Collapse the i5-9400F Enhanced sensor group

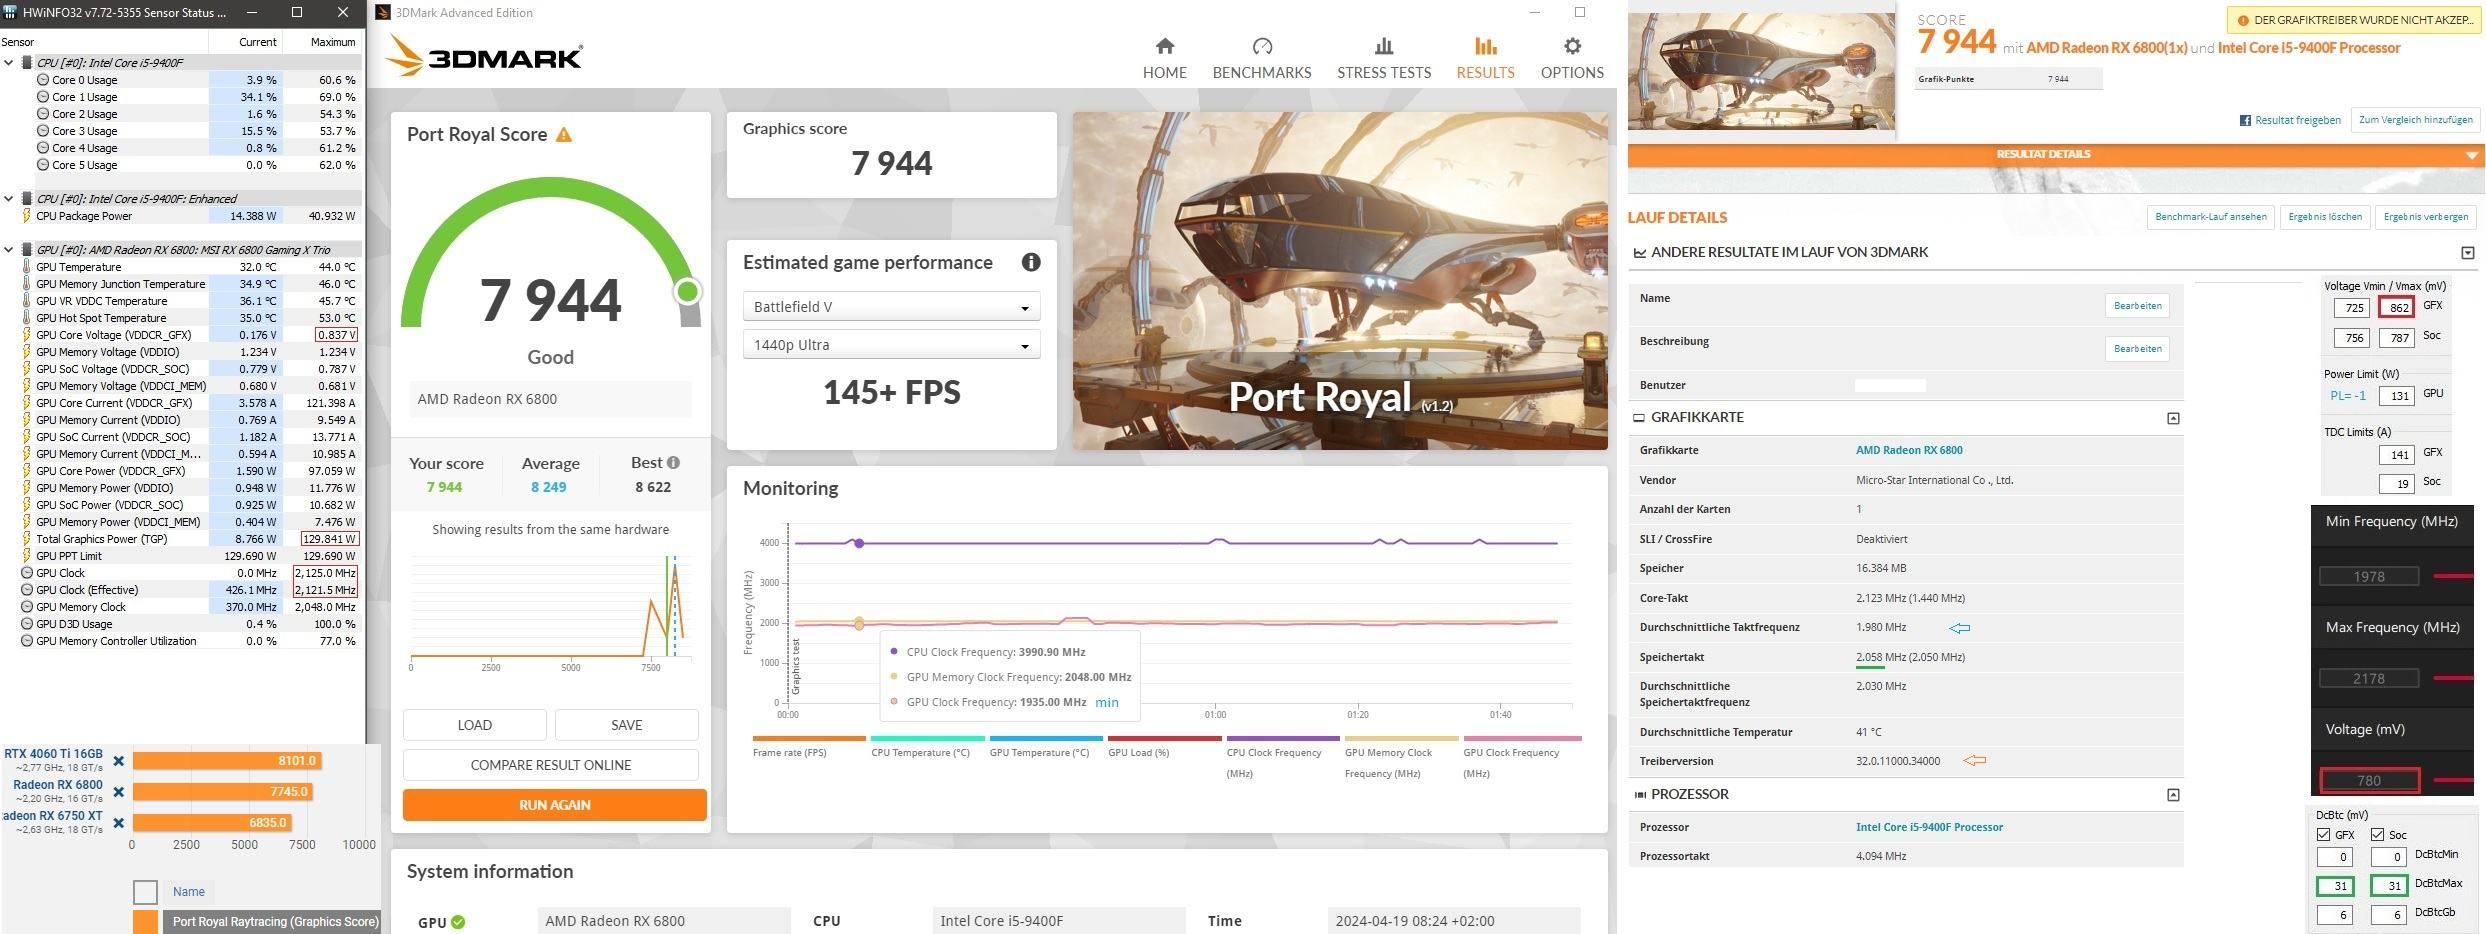tap(9, 199)
